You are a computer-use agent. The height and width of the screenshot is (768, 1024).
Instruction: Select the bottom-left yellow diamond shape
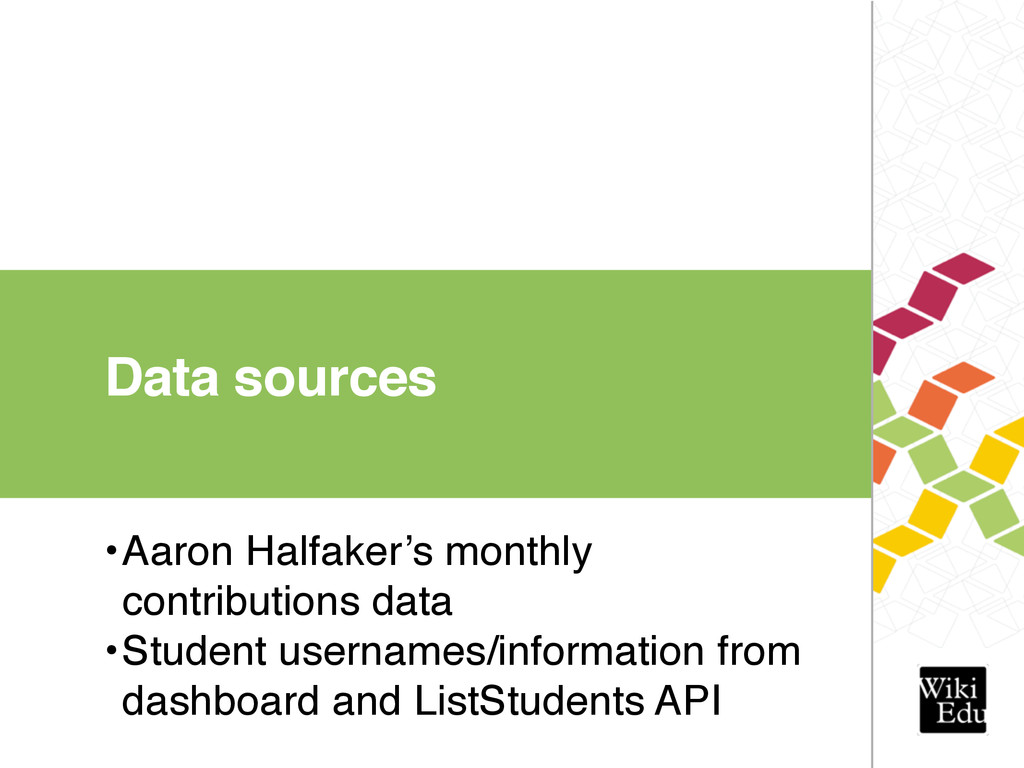click(882, 571)
